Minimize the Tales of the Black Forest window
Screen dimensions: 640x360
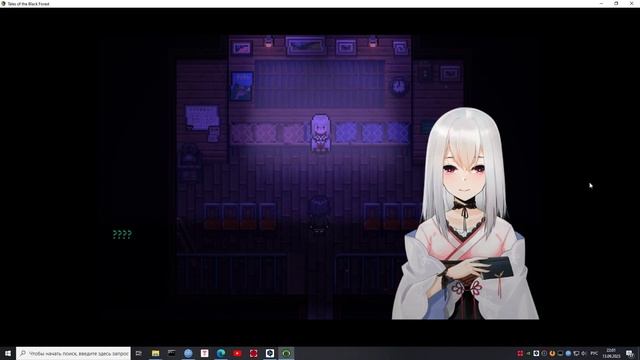(601, 4)
